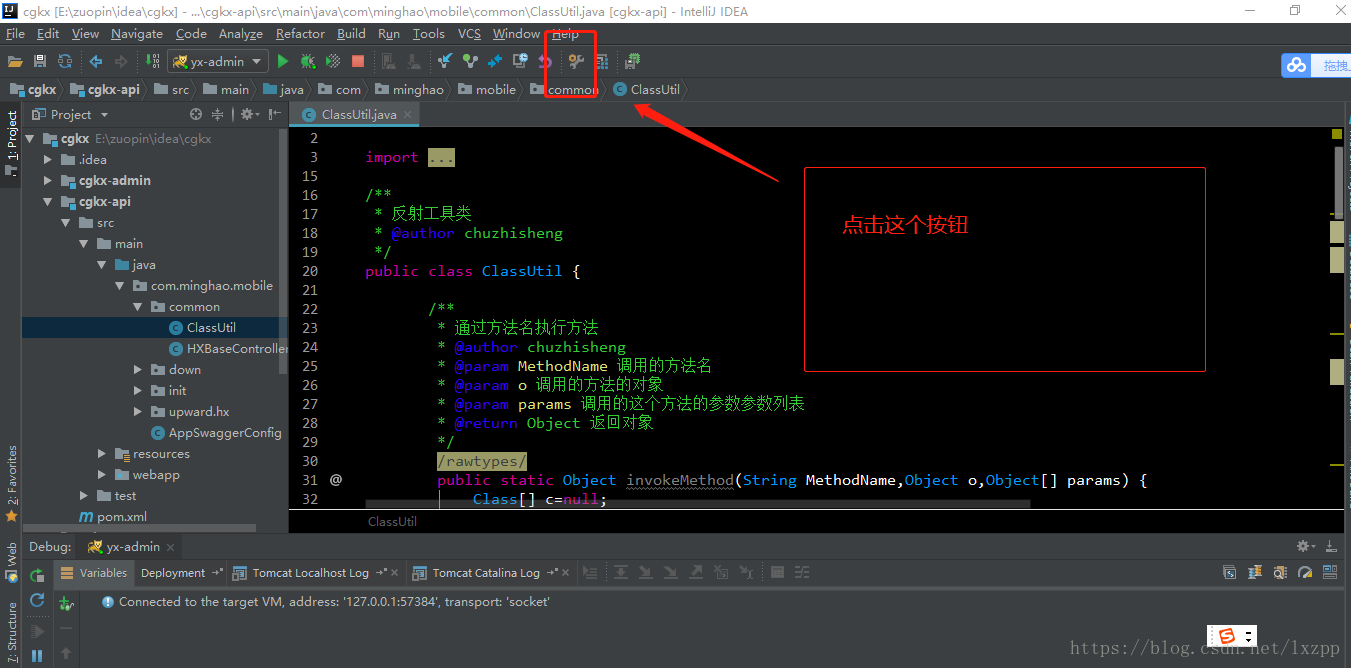
Task: Expand the cgkx-admin module
Action: (48, 181)
